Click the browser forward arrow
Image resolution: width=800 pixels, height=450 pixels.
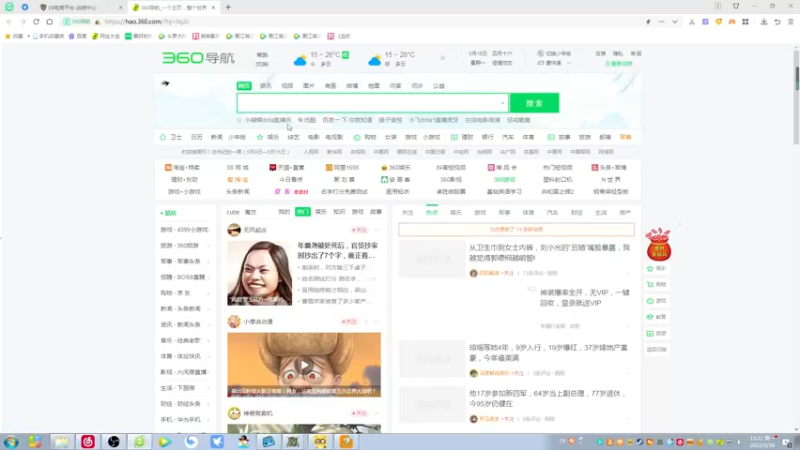tap(22, 22)
